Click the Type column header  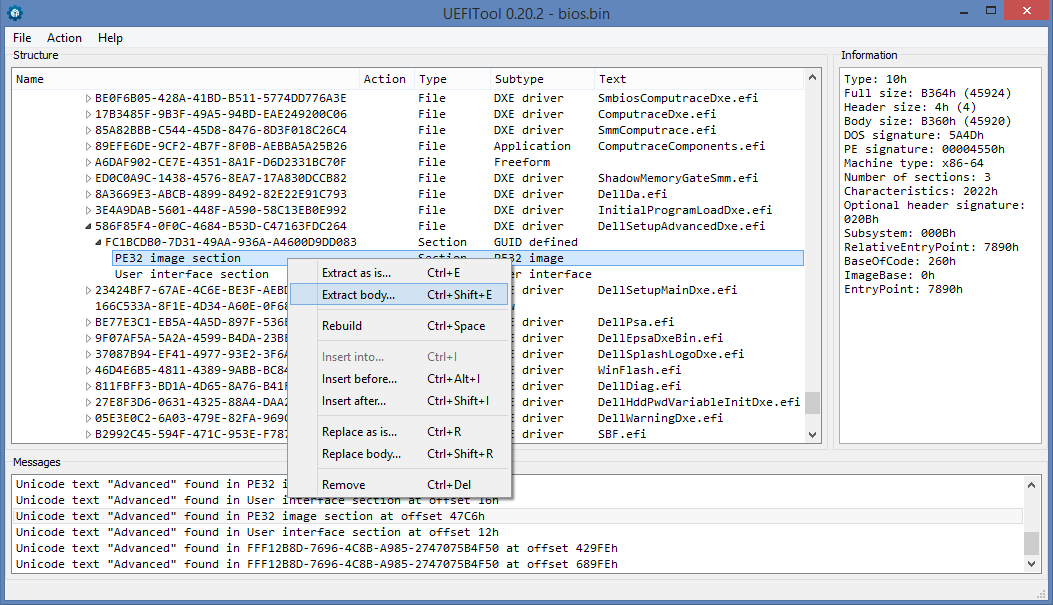pos(451,79)
